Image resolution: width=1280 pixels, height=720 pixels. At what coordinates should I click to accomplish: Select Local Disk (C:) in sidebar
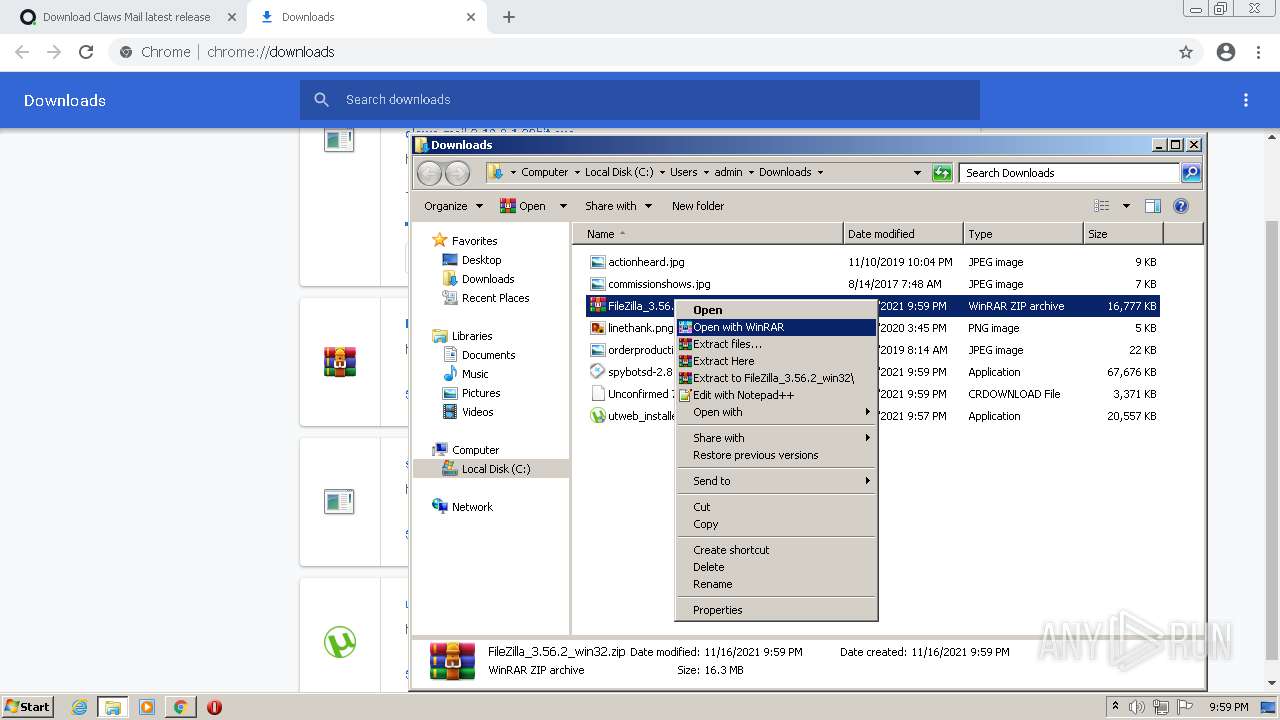coord(495,469)
